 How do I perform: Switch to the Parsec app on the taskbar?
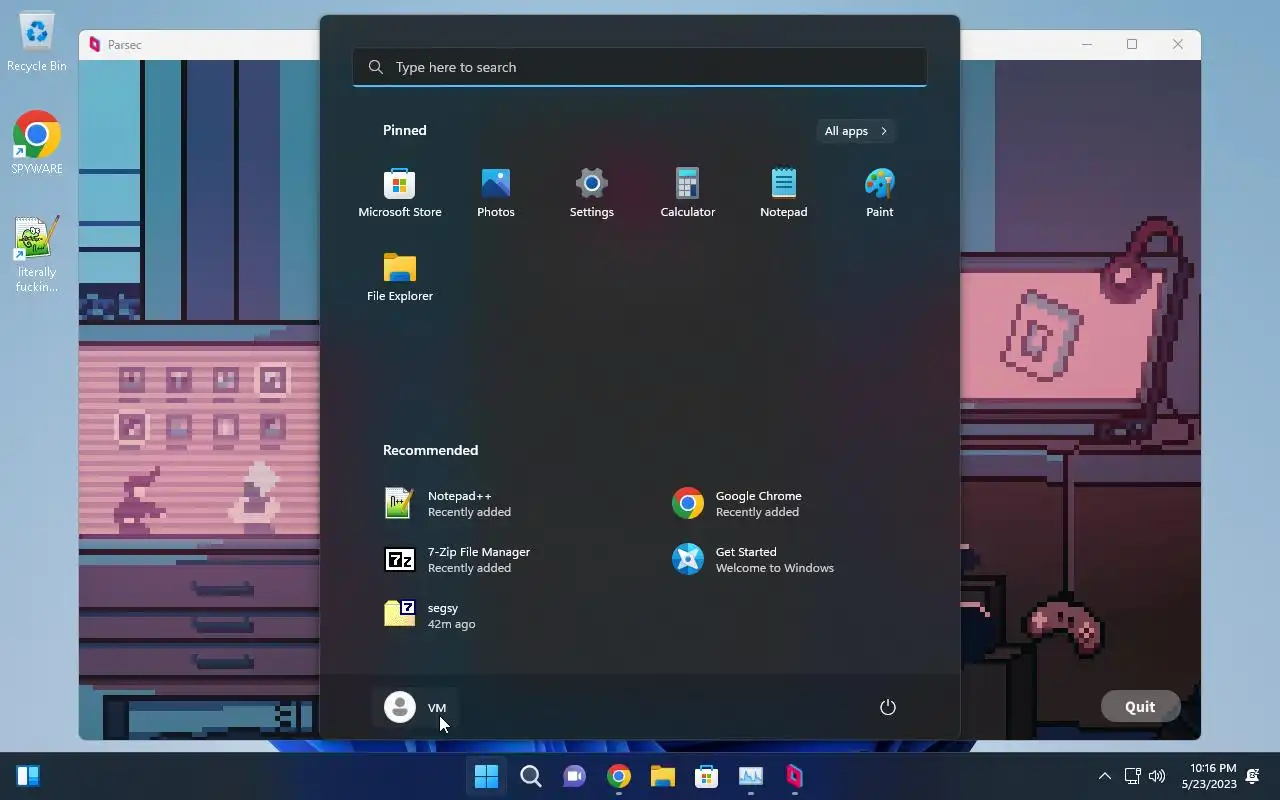(x=795, y=776)
